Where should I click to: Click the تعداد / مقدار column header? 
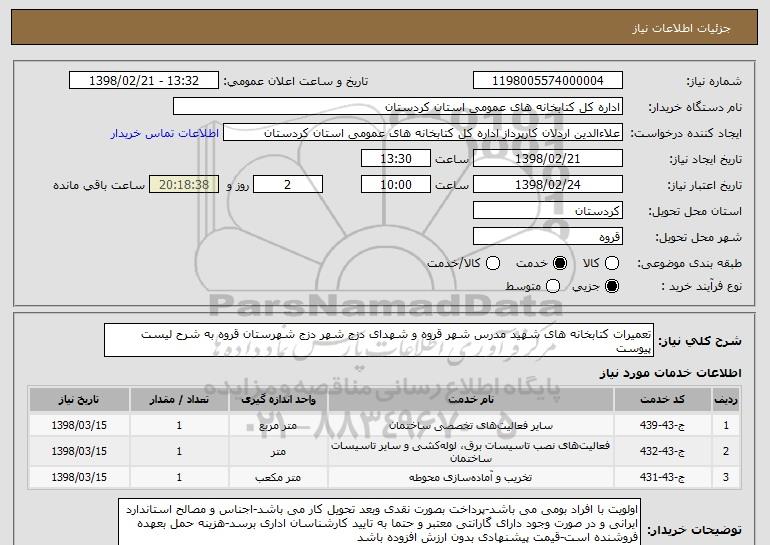pyautogui.click(x=179, y=400)
